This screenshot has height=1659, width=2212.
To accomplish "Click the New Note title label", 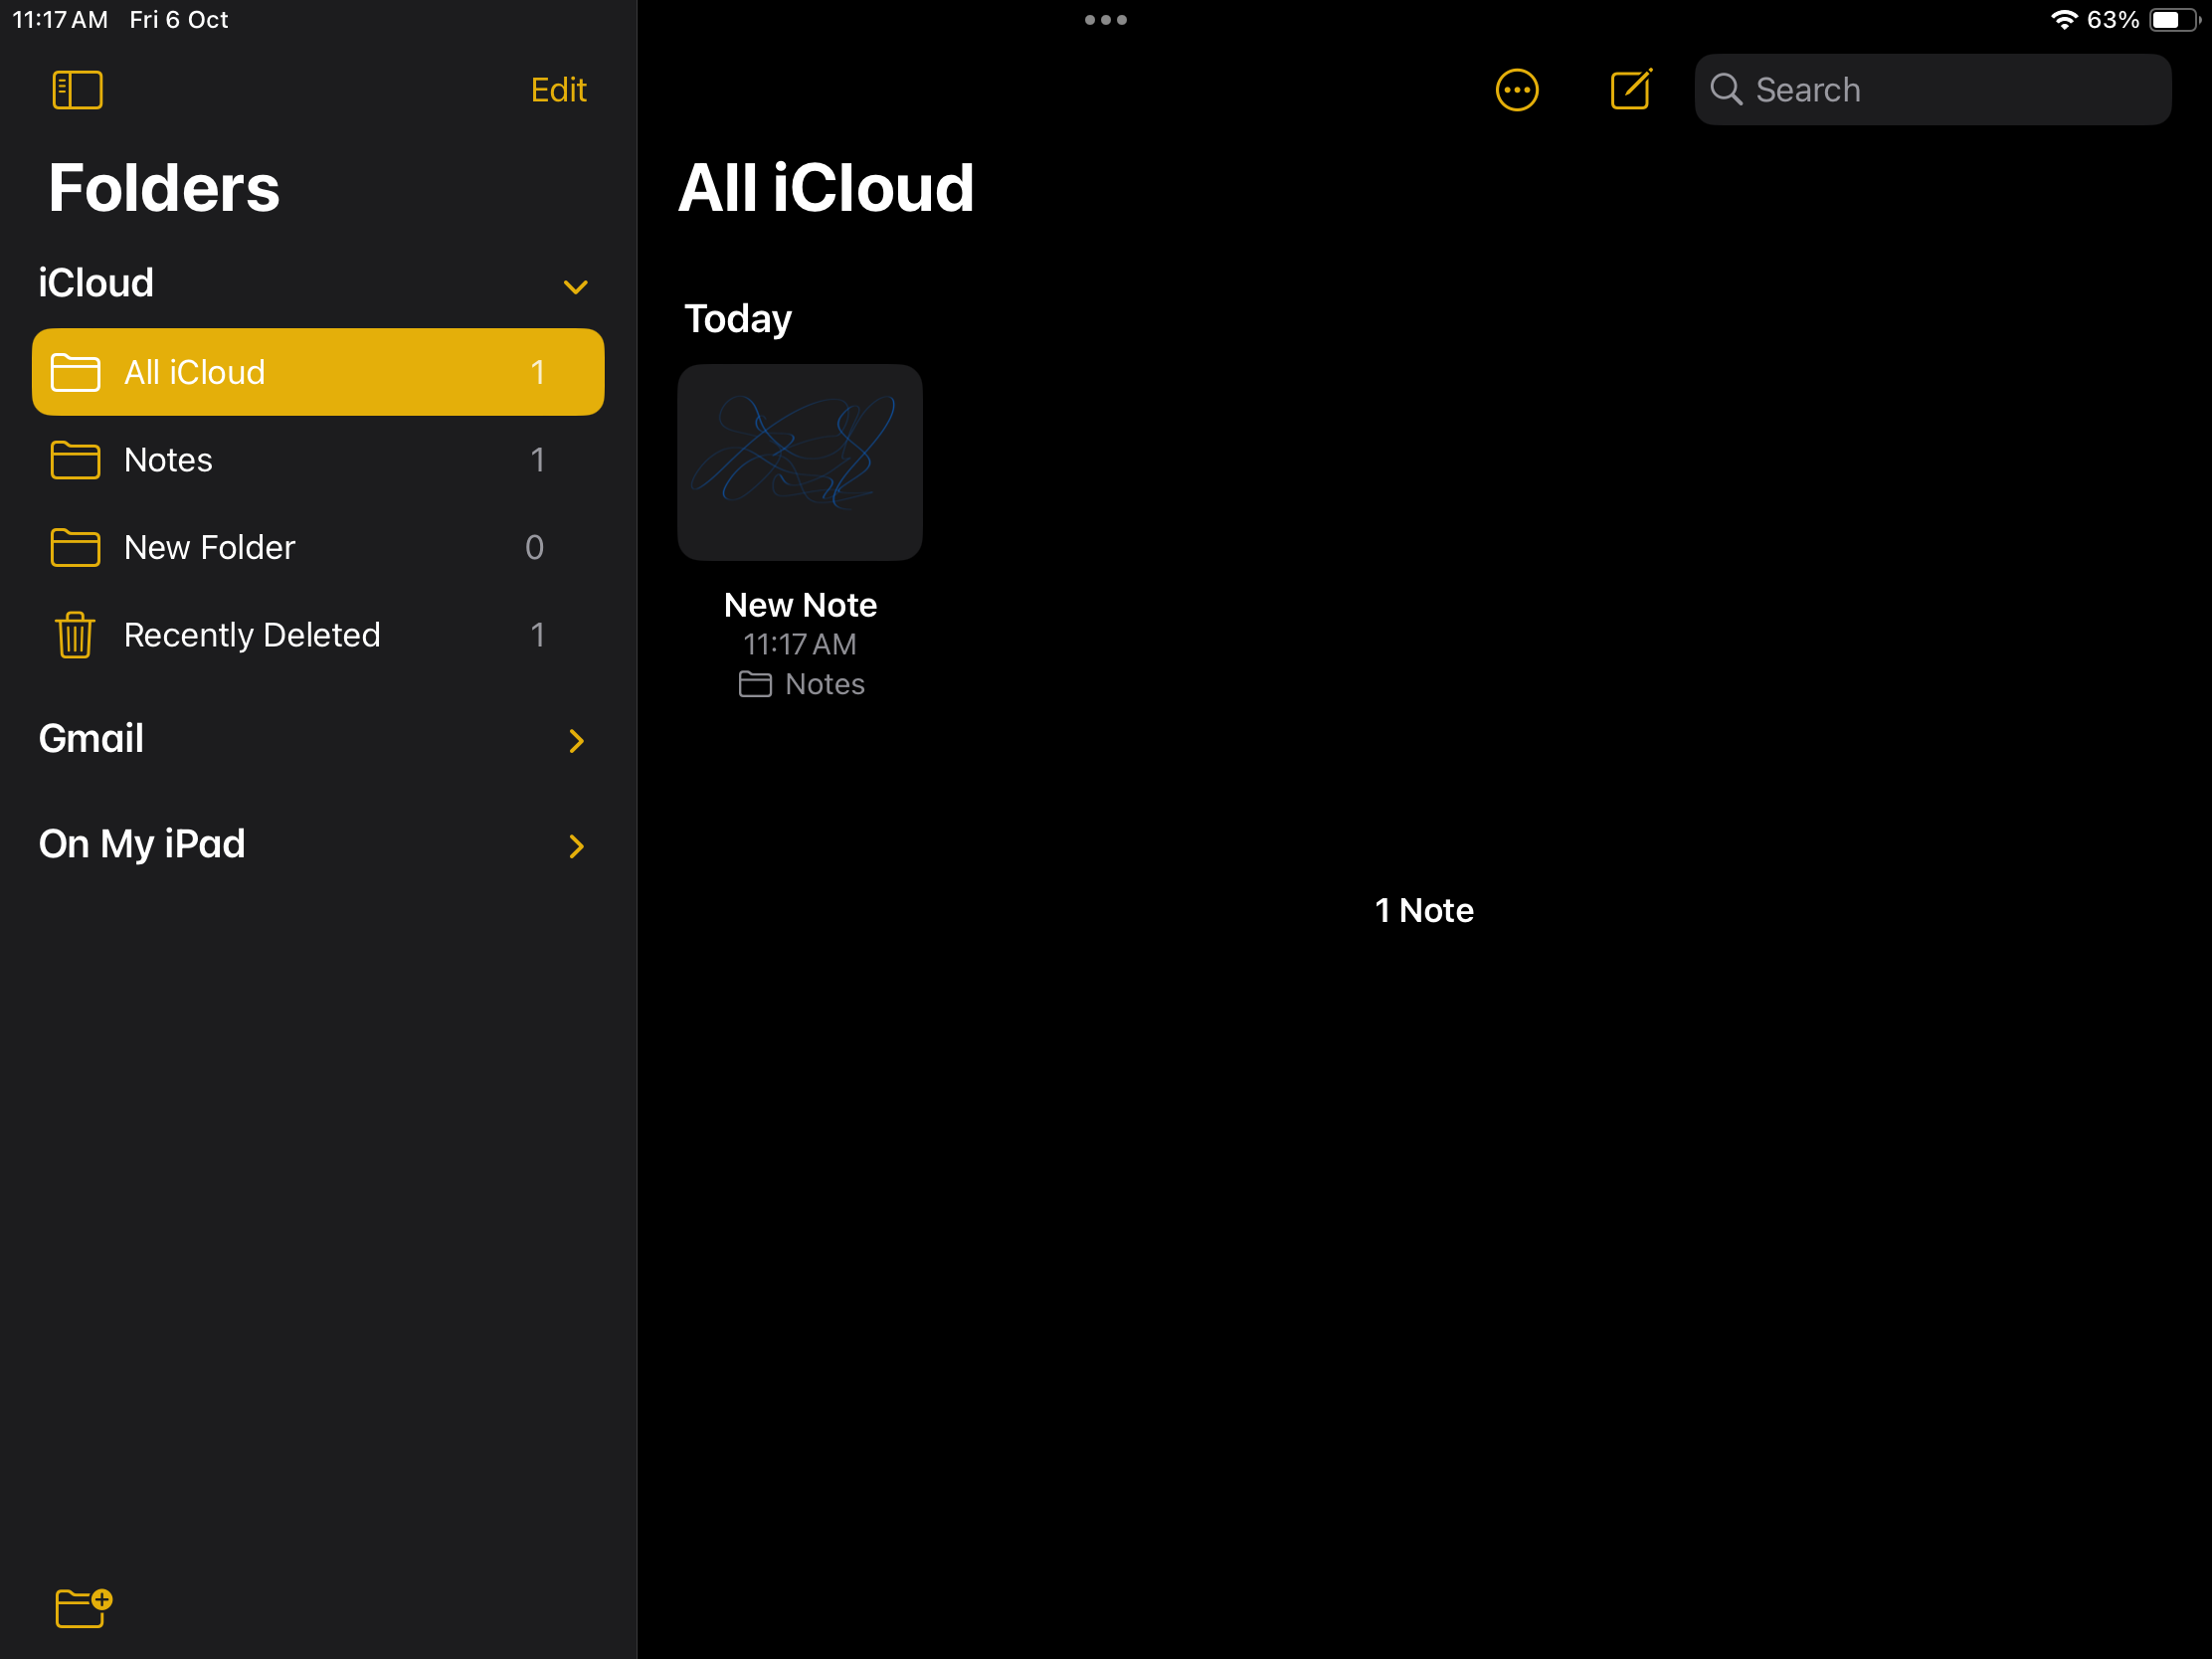I will (x=800, y=605).
